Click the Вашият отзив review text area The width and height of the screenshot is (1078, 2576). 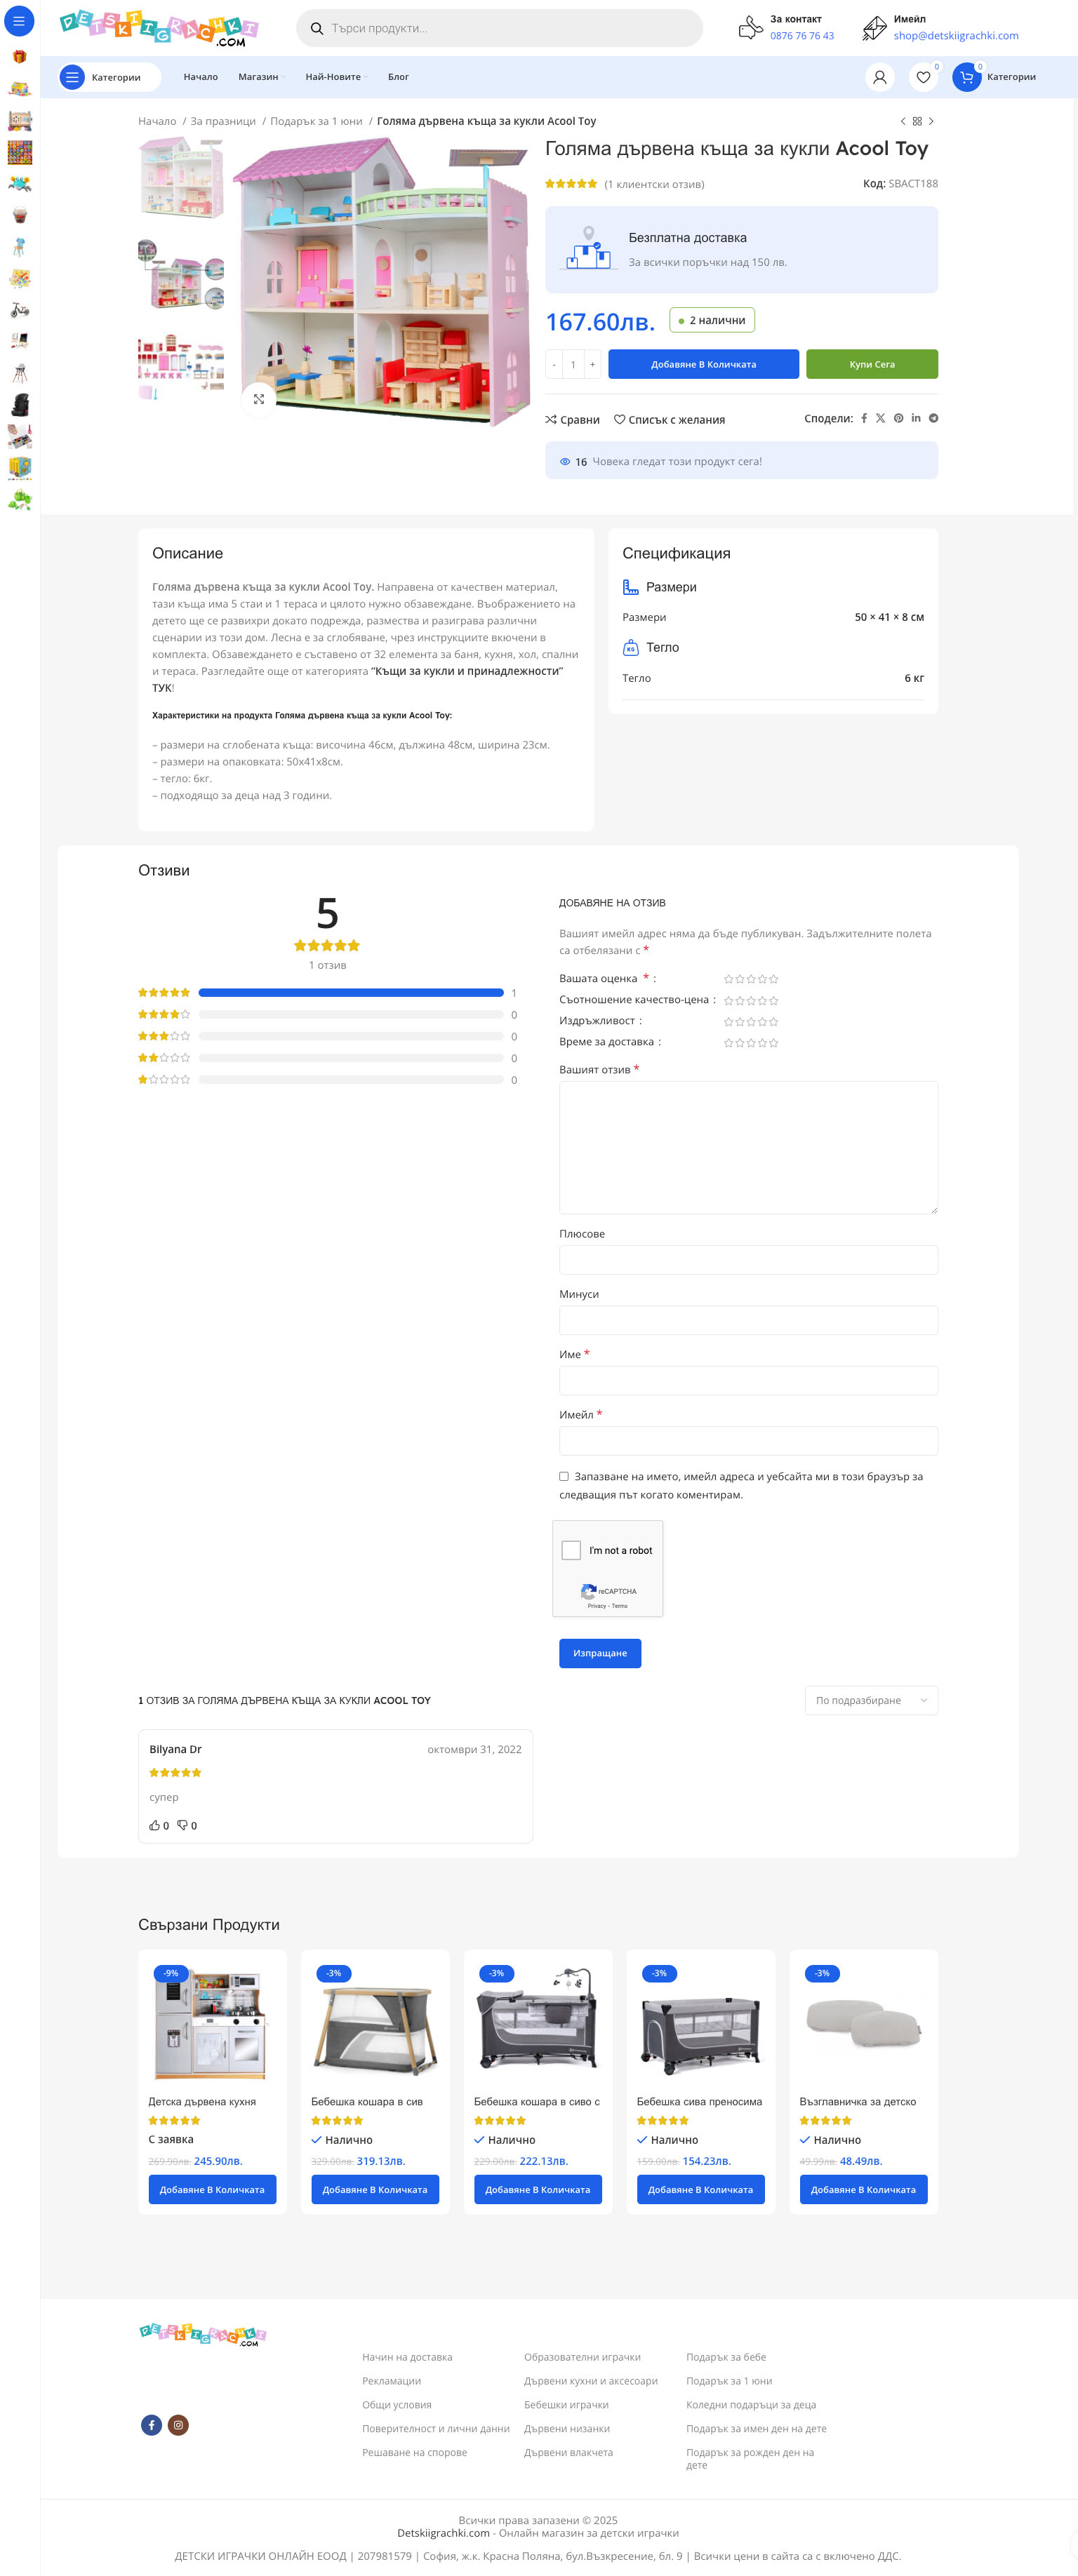(748, 1147)
